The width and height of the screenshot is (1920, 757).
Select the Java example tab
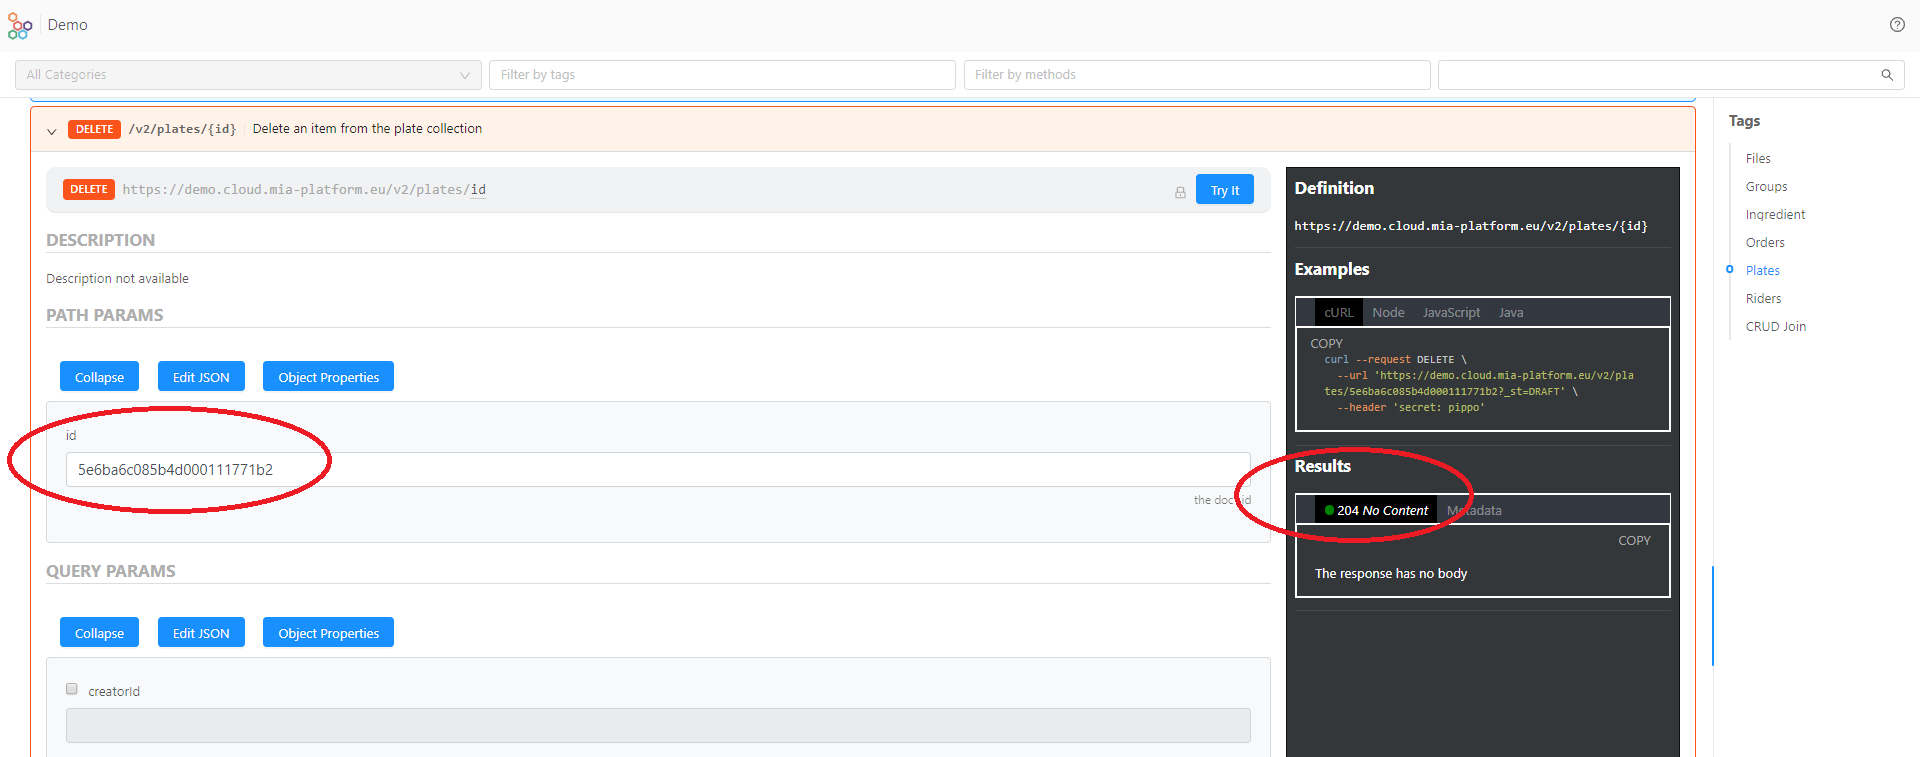pos(1511,313)
